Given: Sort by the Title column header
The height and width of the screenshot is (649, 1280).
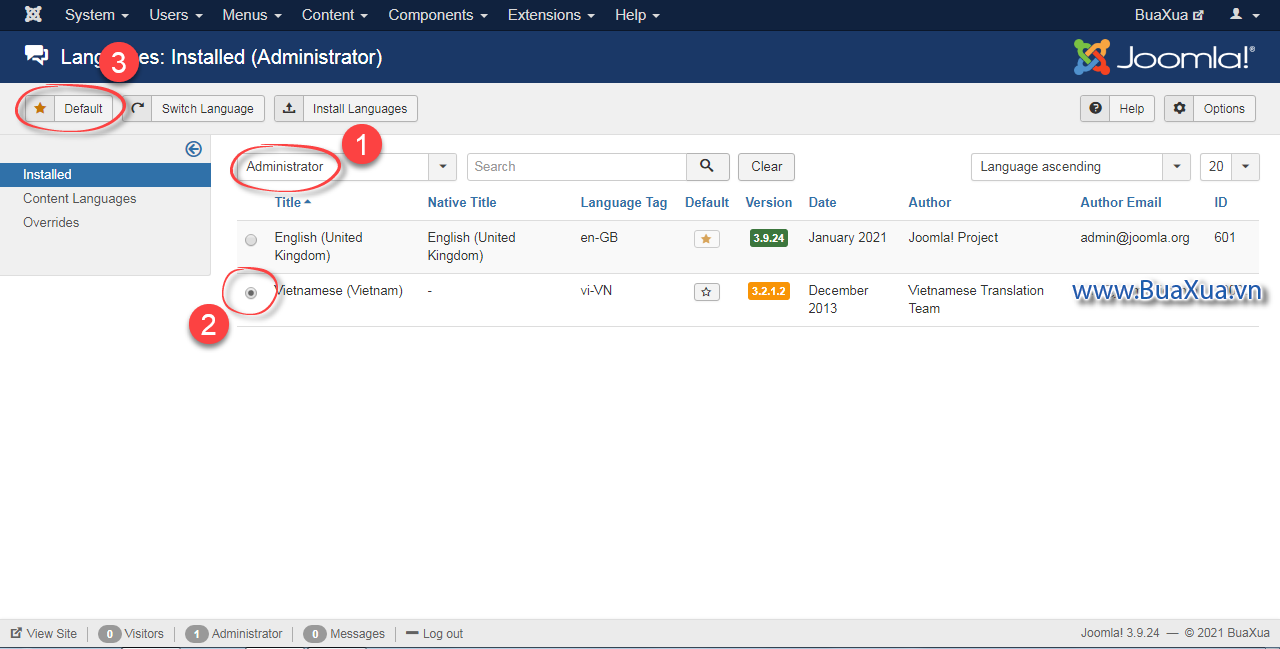Looking at the screenshot, I should coord(292,202).
